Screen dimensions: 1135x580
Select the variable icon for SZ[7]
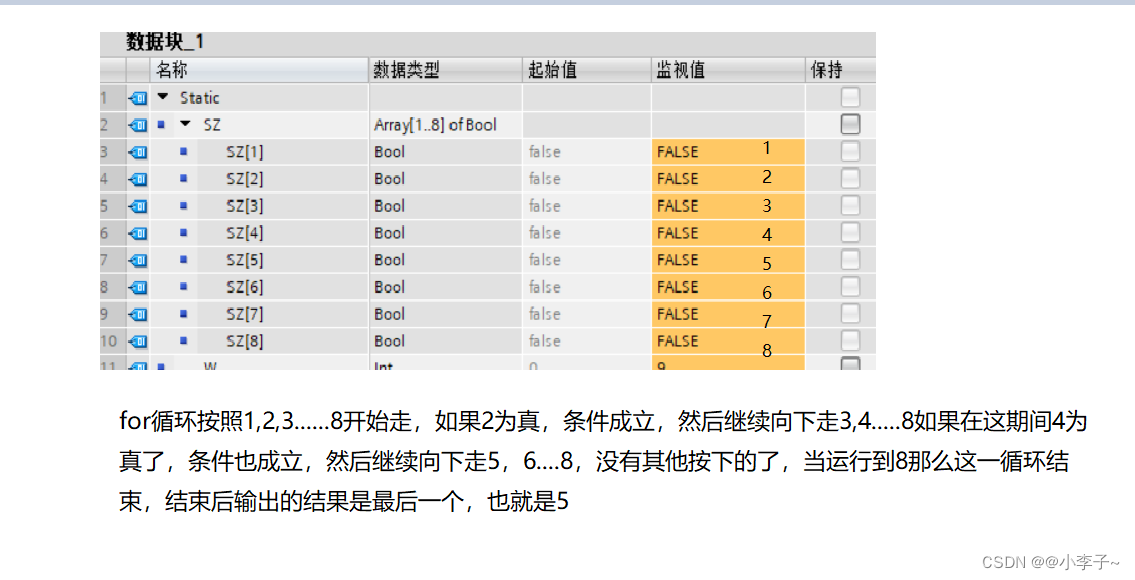click(137, 314)
